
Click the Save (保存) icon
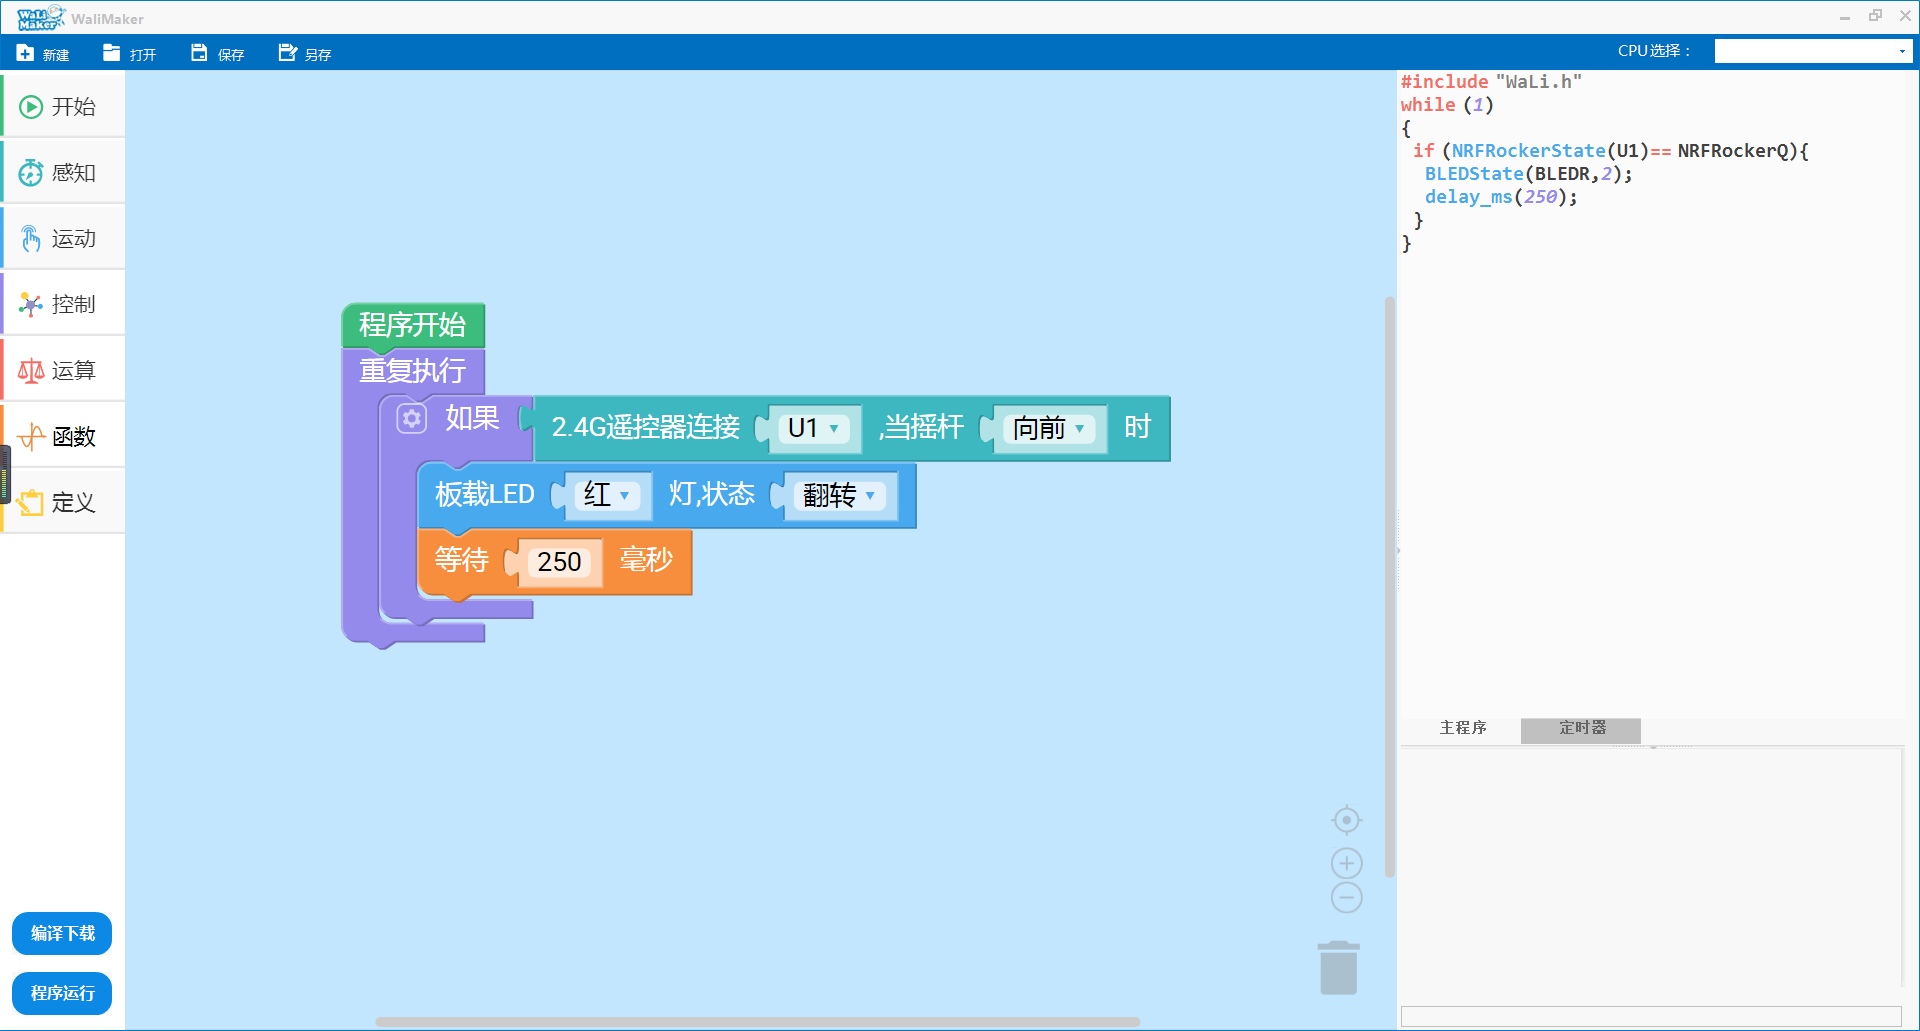click(199, 53)
